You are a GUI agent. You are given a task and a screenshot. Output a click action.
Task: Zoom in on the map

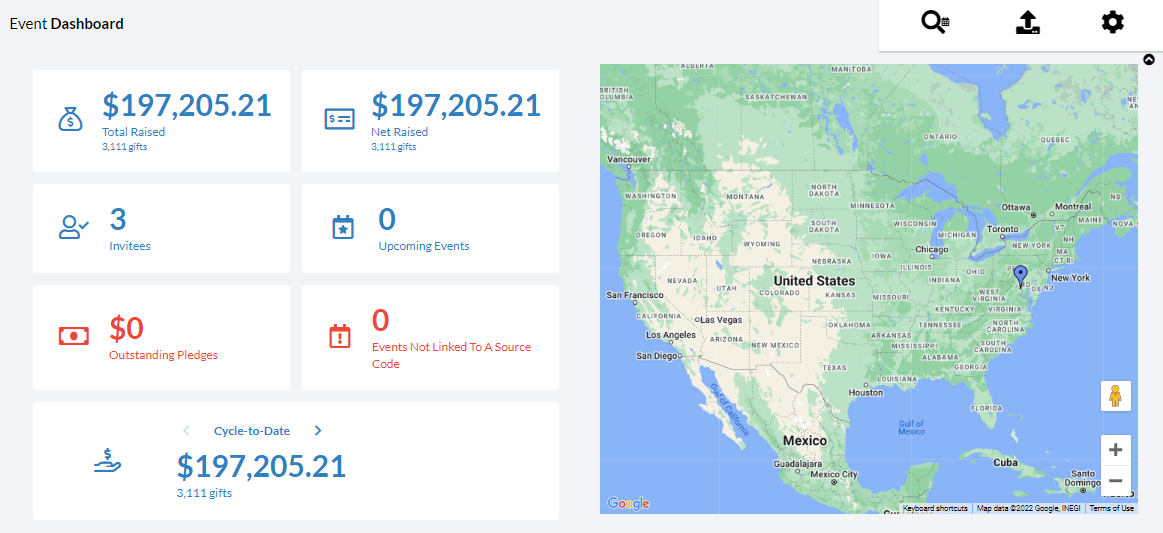coord(1115,450)
